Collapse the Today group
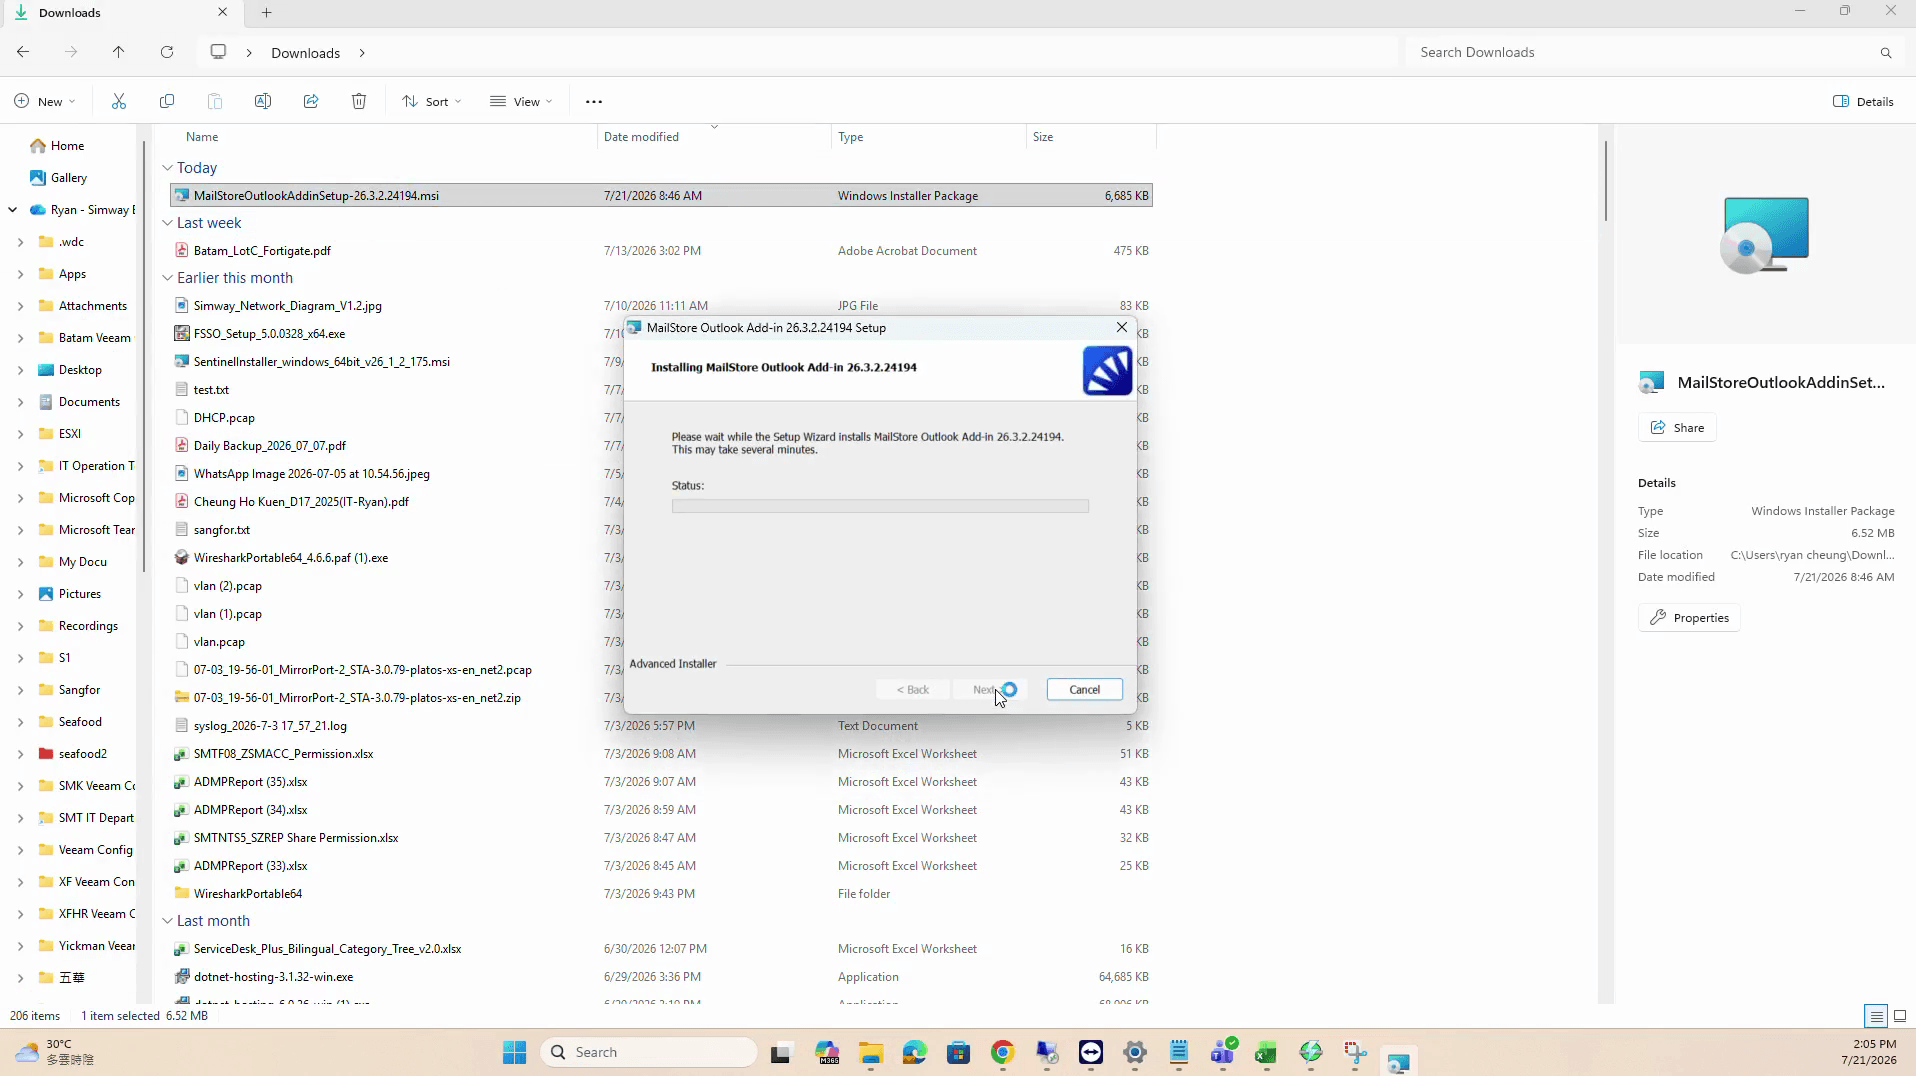Viewport: 1916px width, 1076px height. tap(167, 168)
